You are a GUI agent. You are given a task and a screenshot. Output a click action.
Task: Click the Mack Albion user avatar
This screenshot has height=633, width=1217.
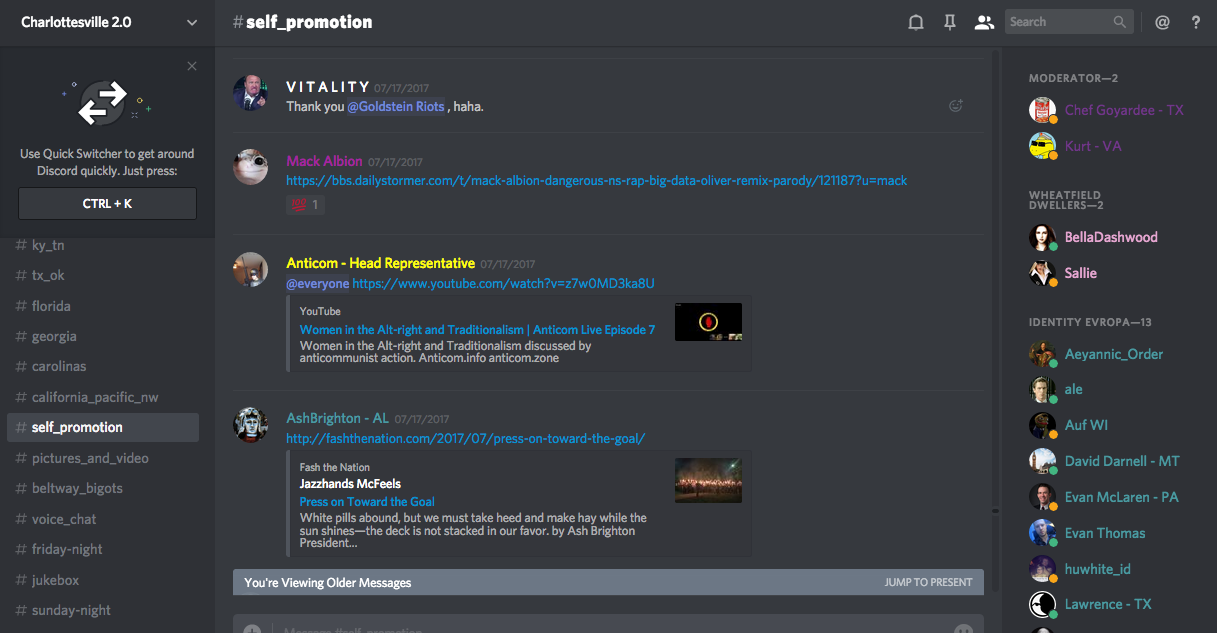[x=251, y=167]
